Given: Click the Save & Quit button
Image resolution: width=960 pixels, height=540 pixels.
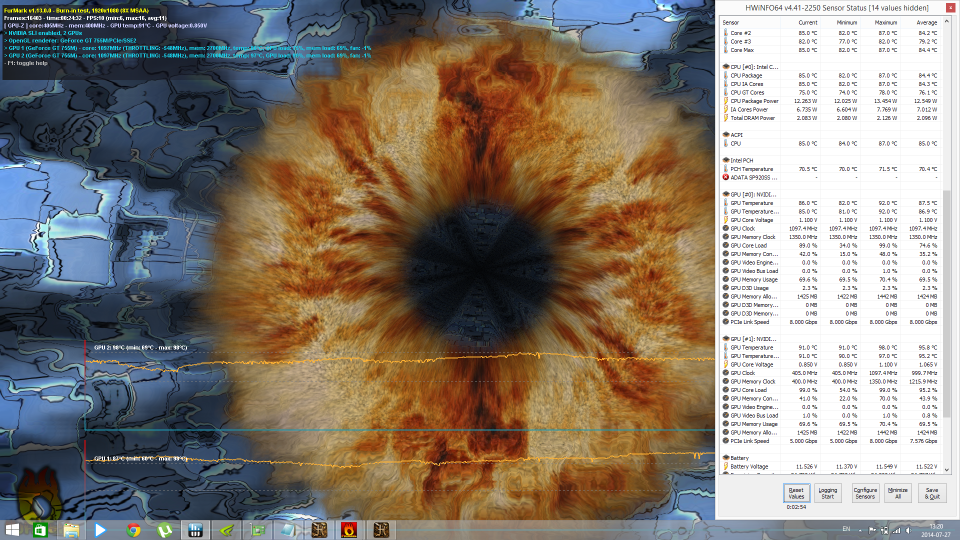Looking at the screenshot, I should (932, 493).
